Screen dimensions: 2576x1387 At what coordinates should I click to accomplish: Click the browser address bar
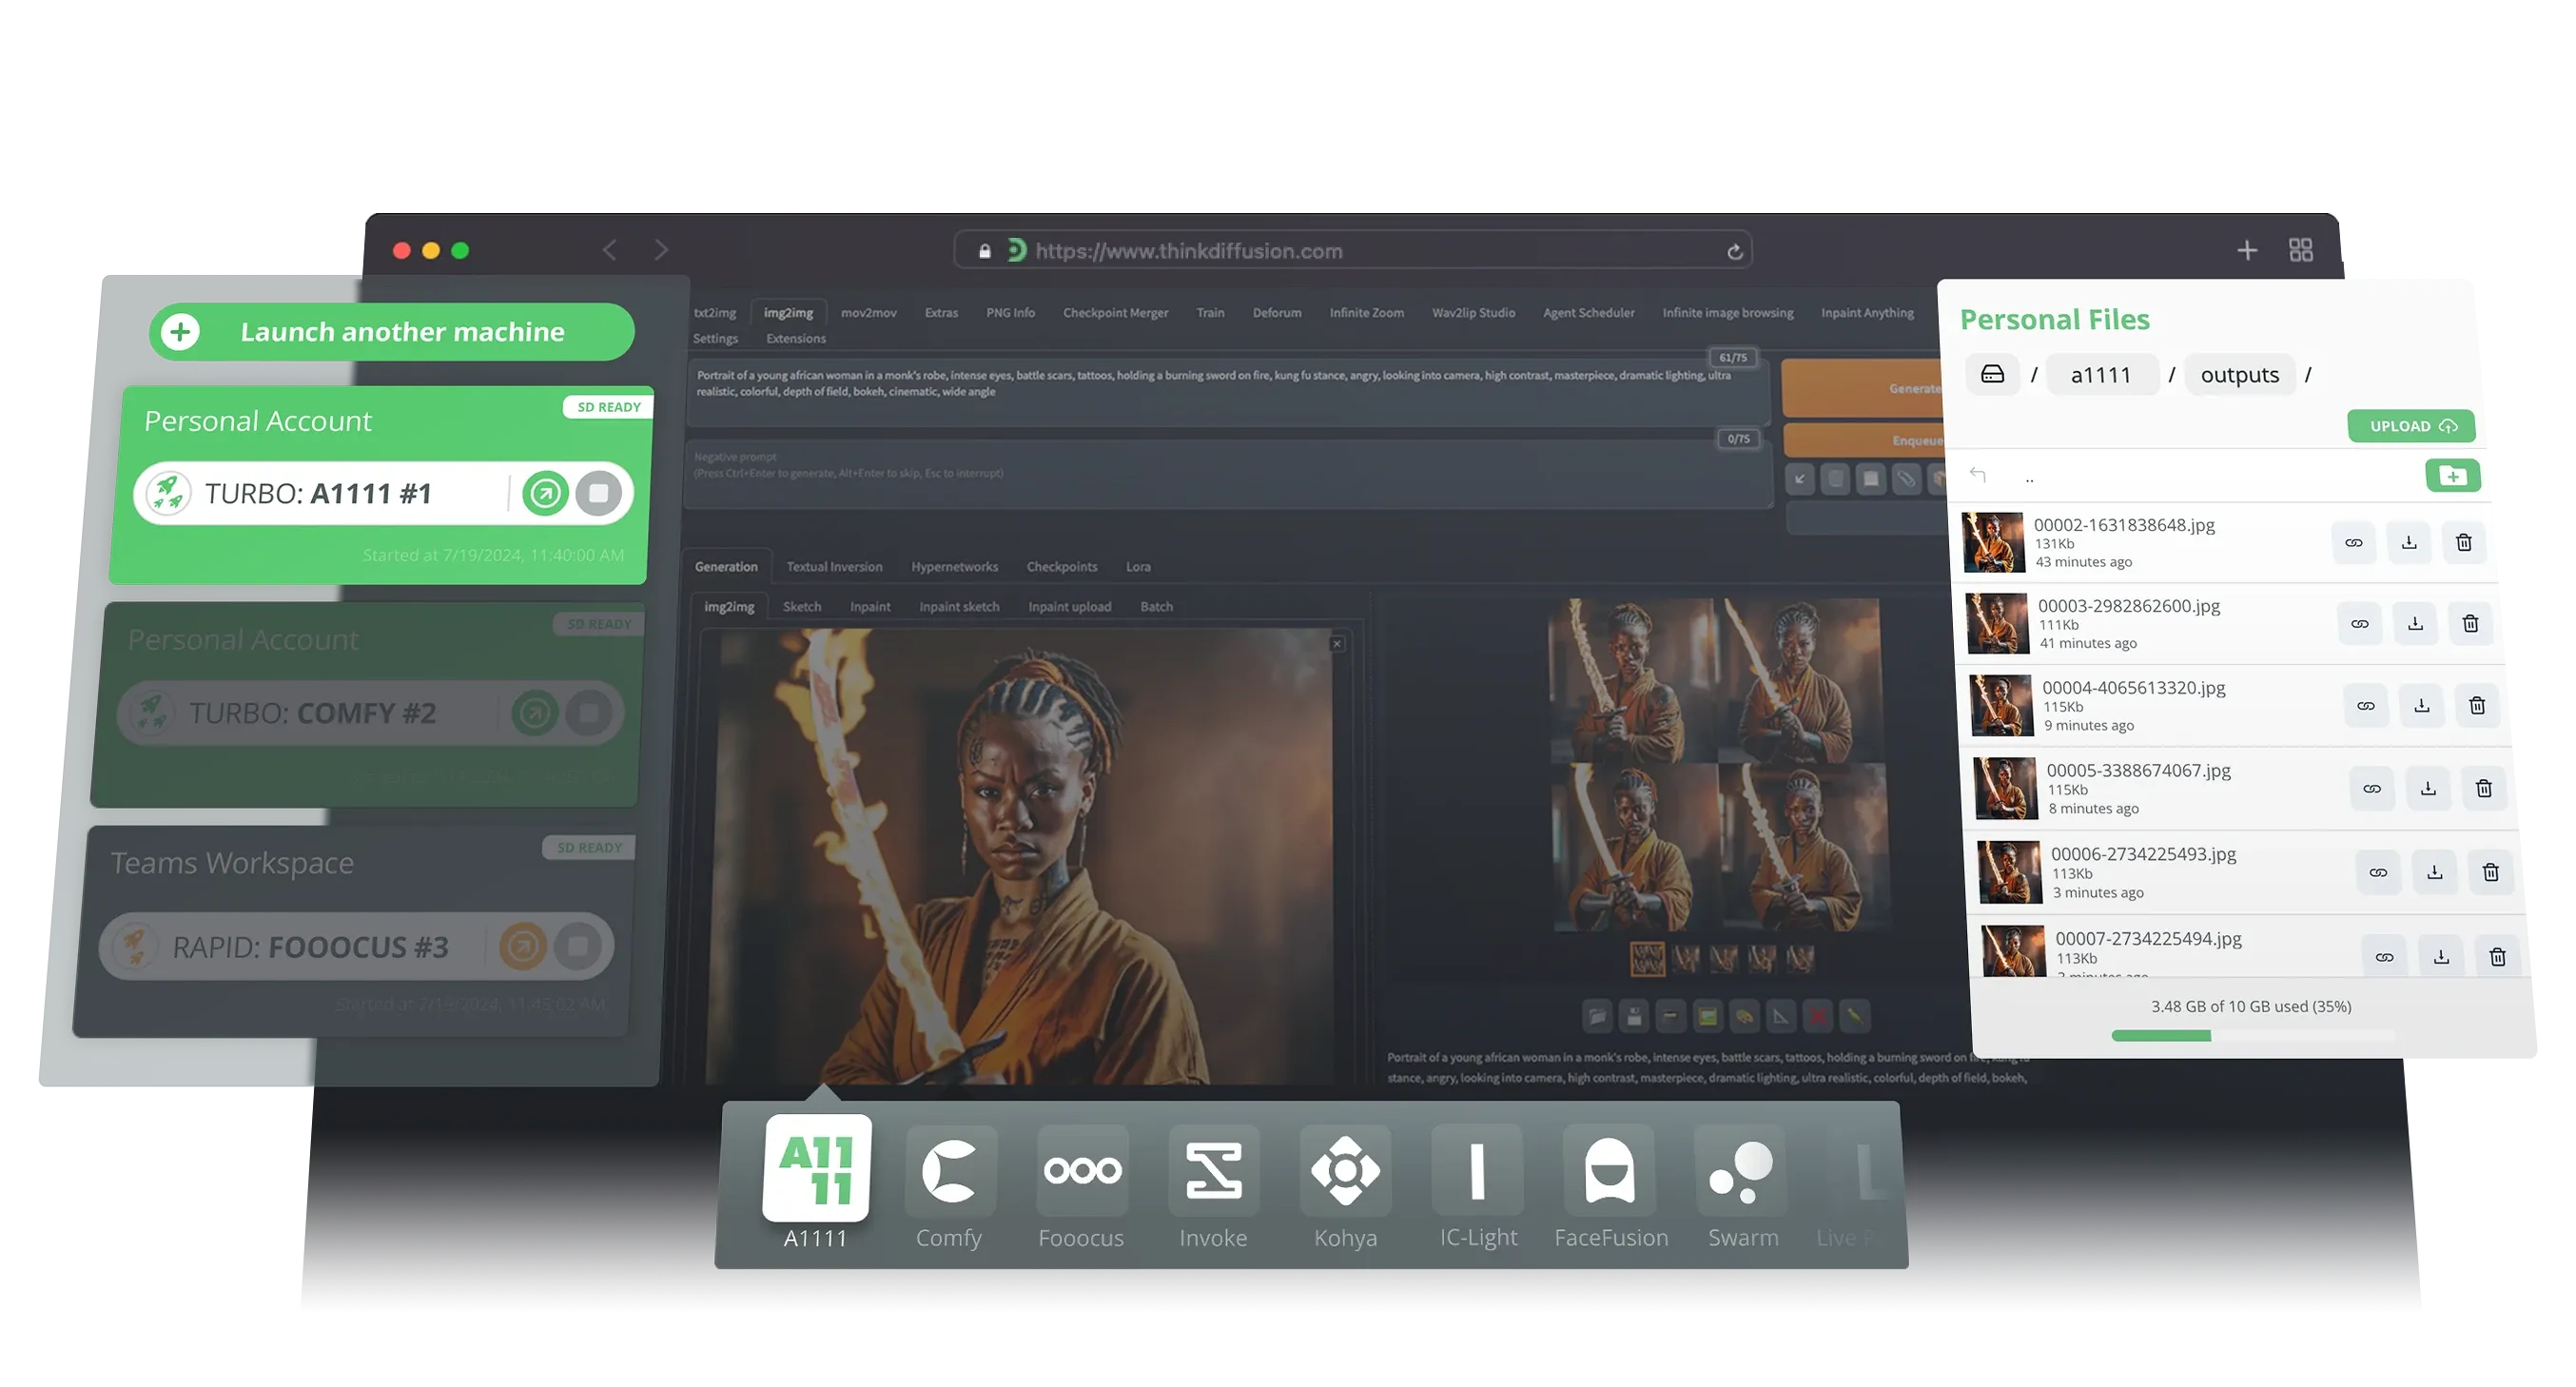click(1352, 251)
